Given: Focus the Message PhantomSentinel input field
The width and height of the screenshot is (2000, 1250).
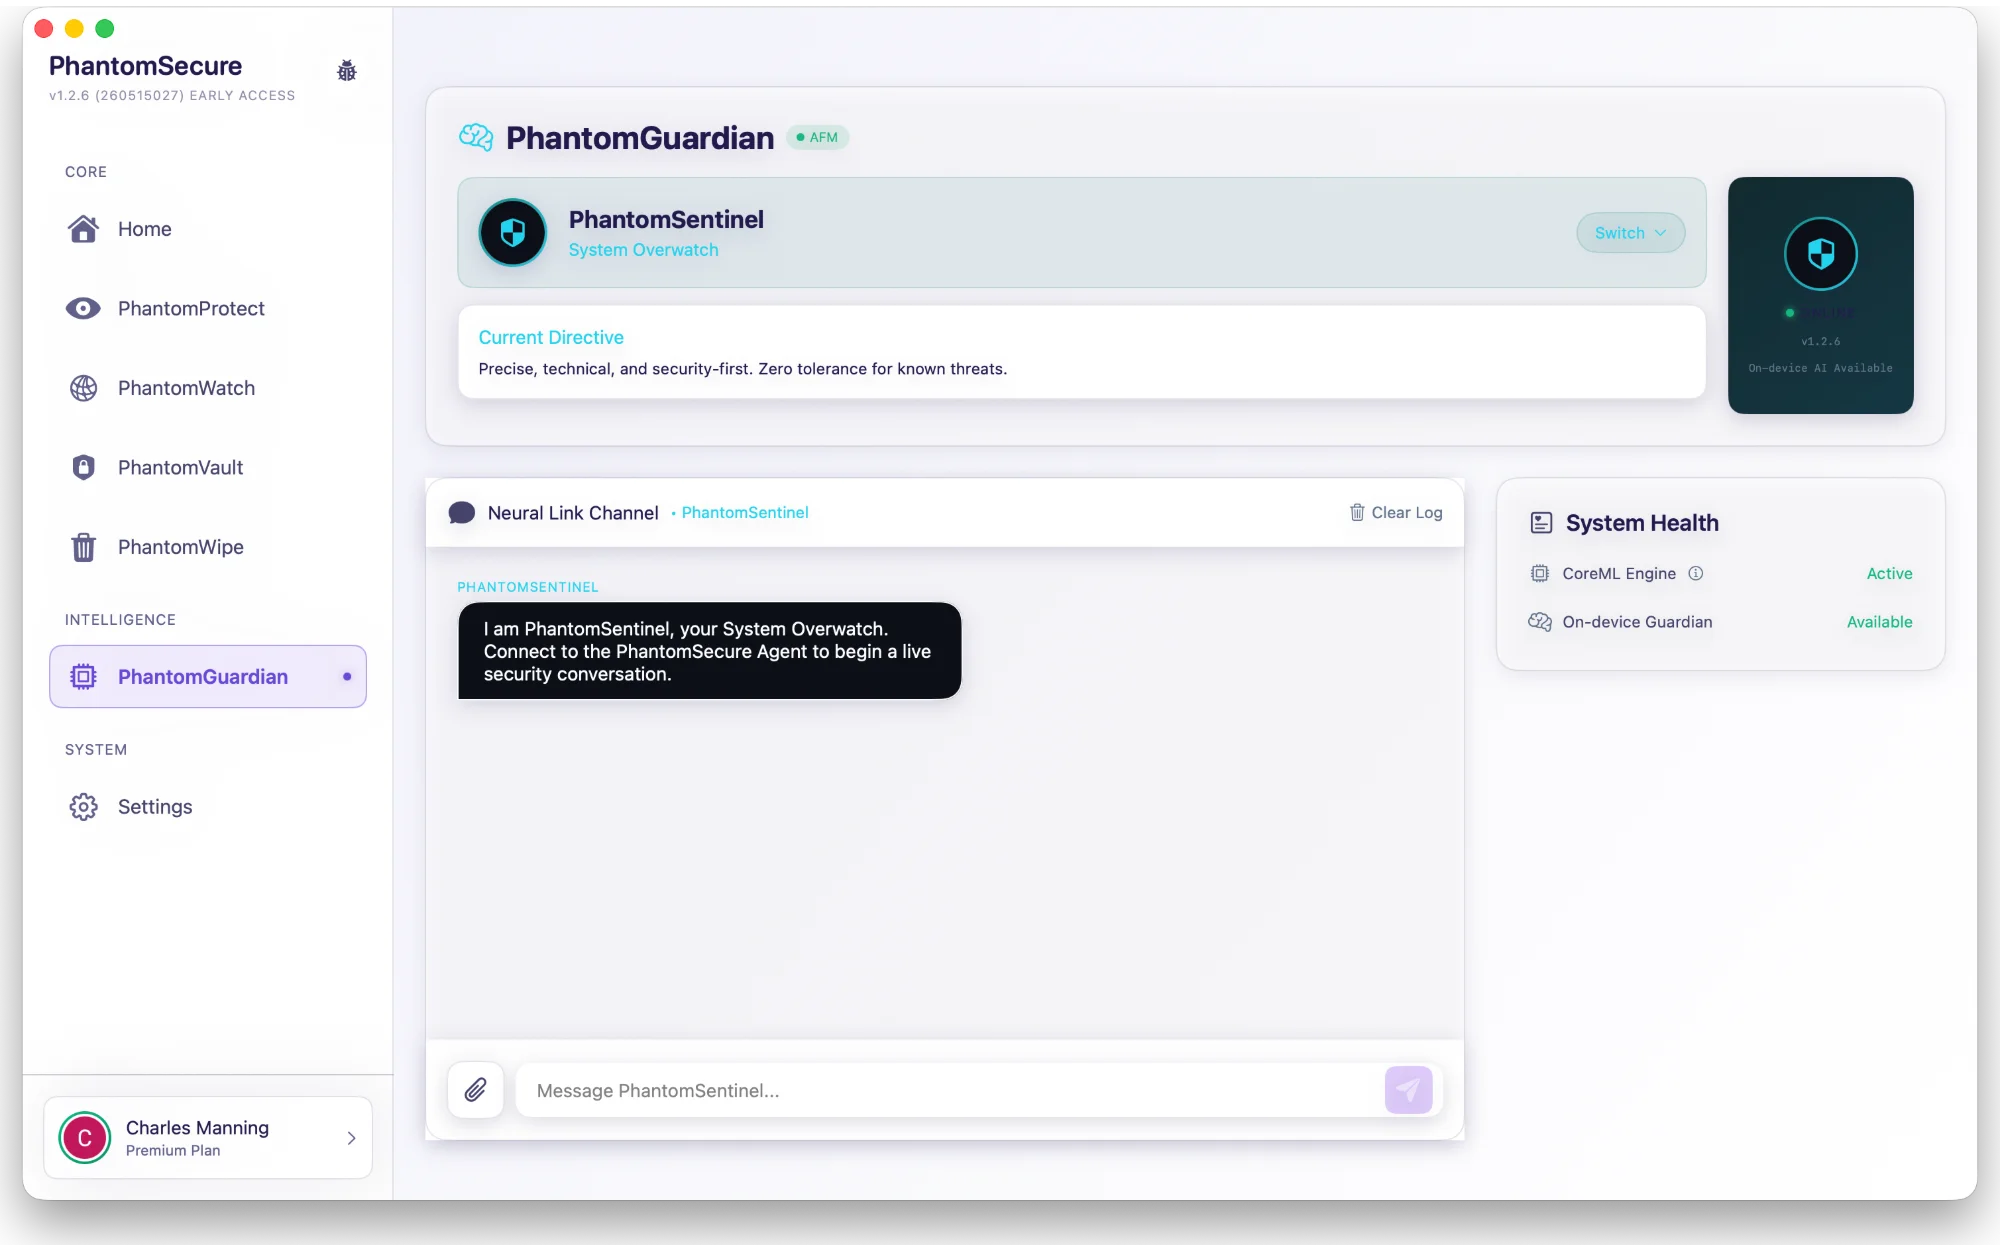Looking at the screenshot, I should (950, 1090).
